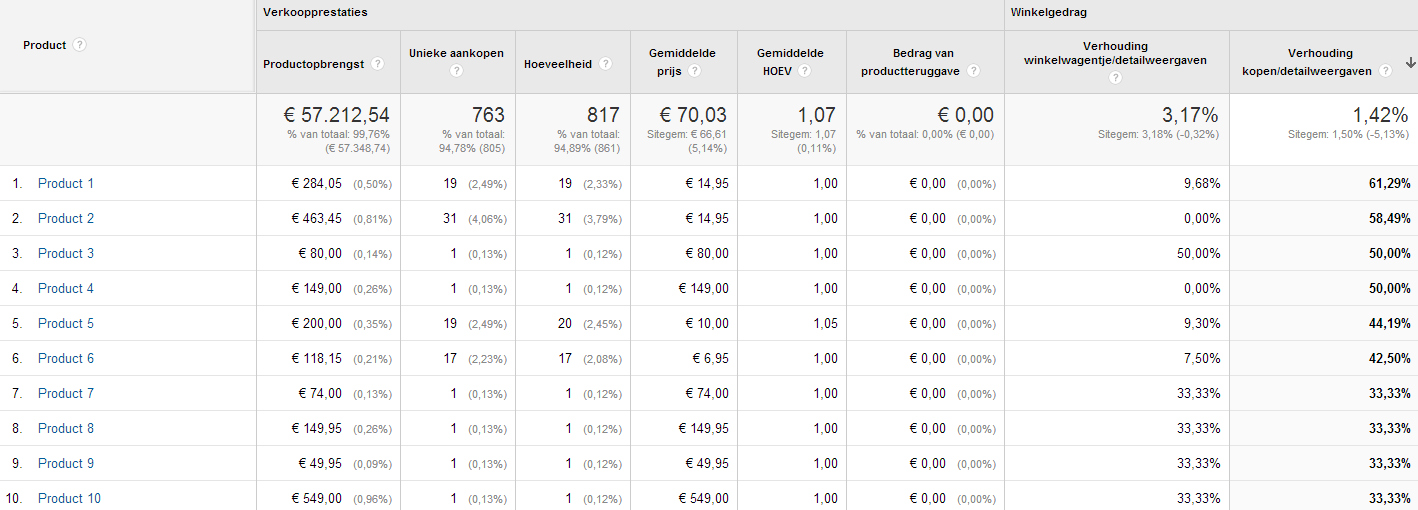Open Product 7 link
Viewport: 1418px width, 510px height.
pos(66,393)
